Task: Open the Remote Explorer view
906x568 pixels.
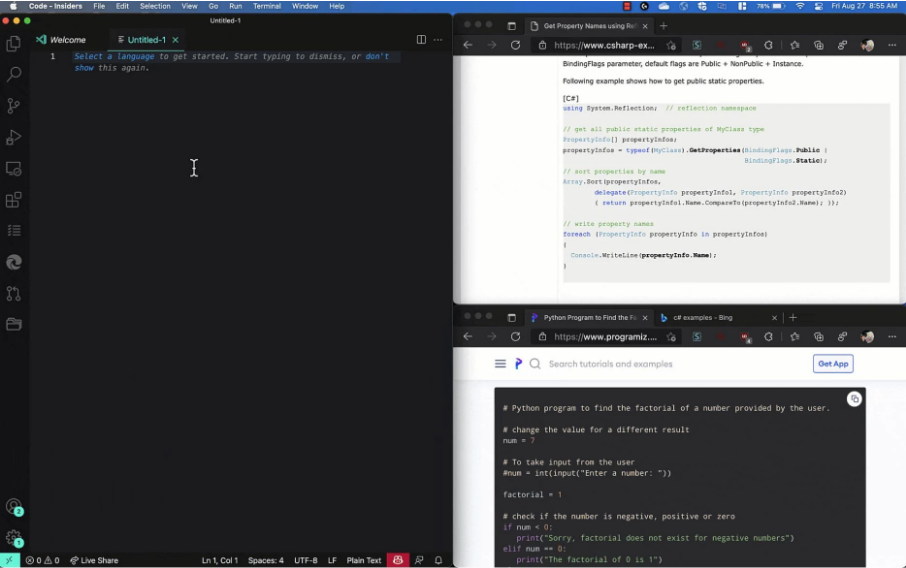Action: point(14,169)
